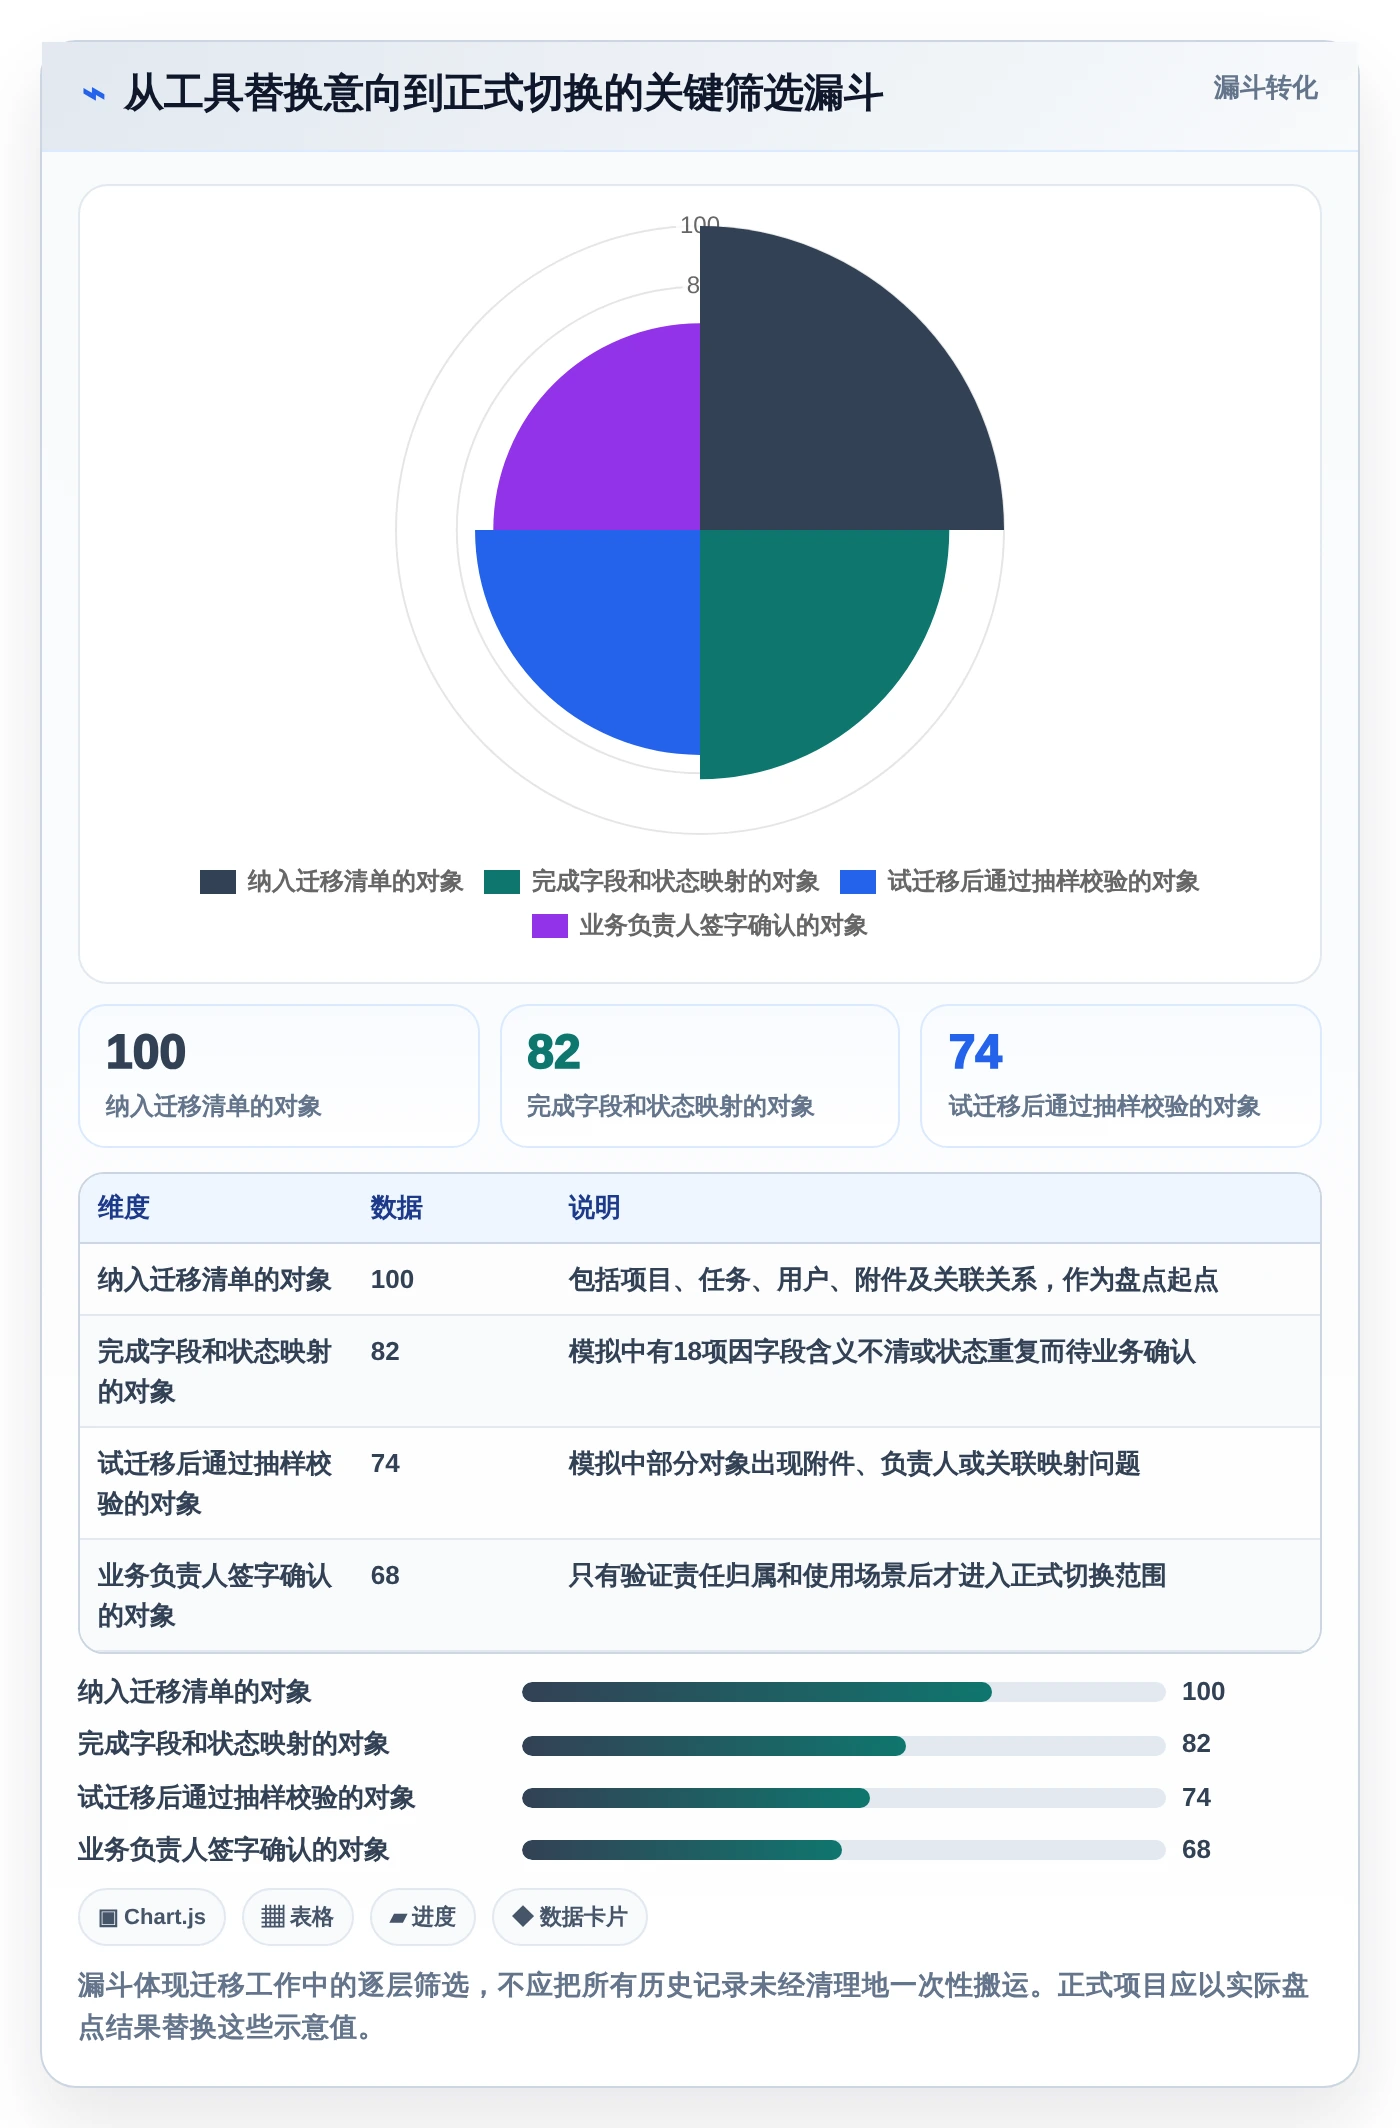Click progress bar for 试迁移后通过抽样校验的对象

tap(843, 1798)
